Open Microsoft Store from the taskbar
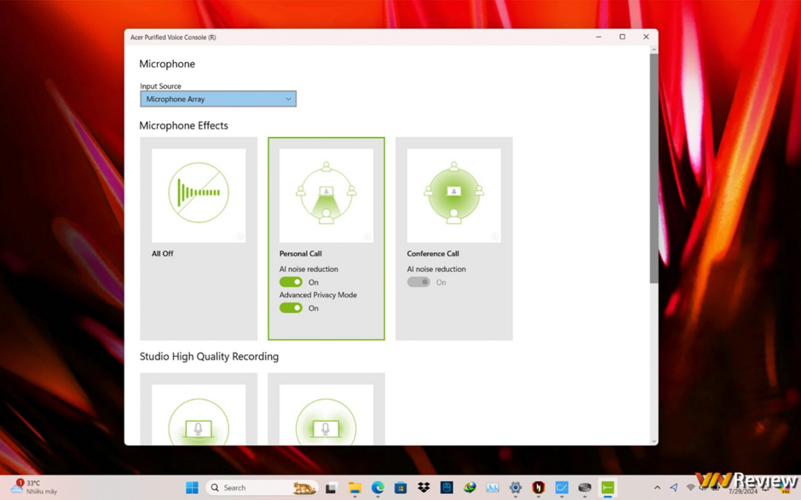The height and width of the screenshot is (500, 801). [400, 488]
